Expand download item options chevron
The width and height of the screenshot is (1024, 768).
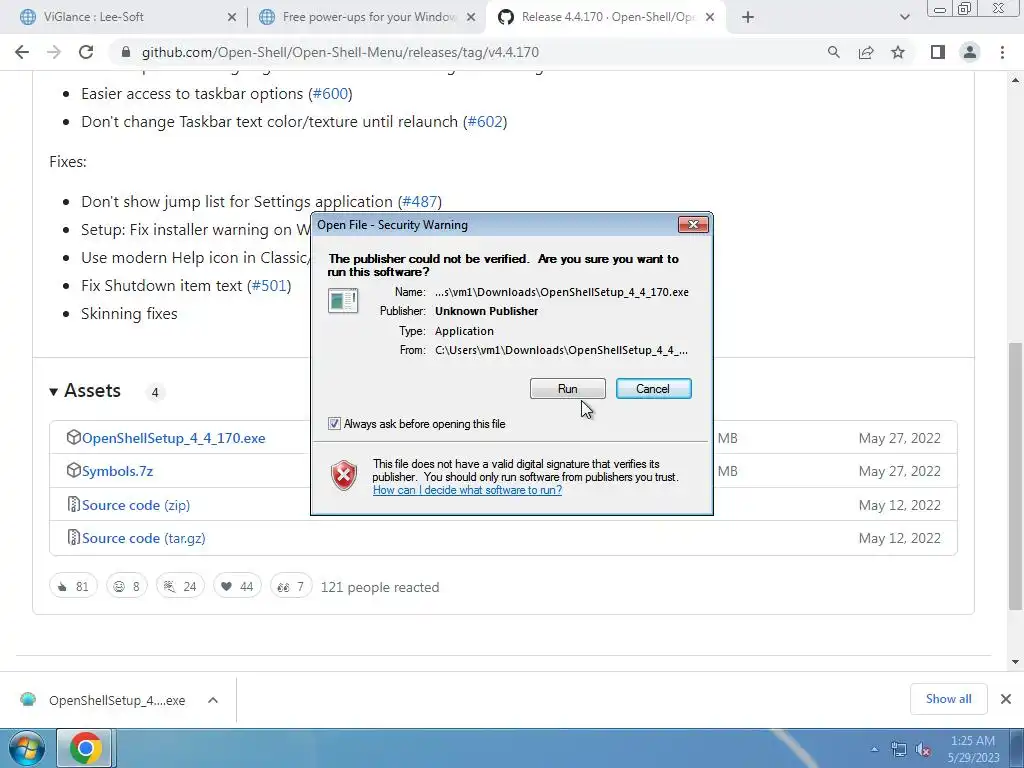[213, 700]
